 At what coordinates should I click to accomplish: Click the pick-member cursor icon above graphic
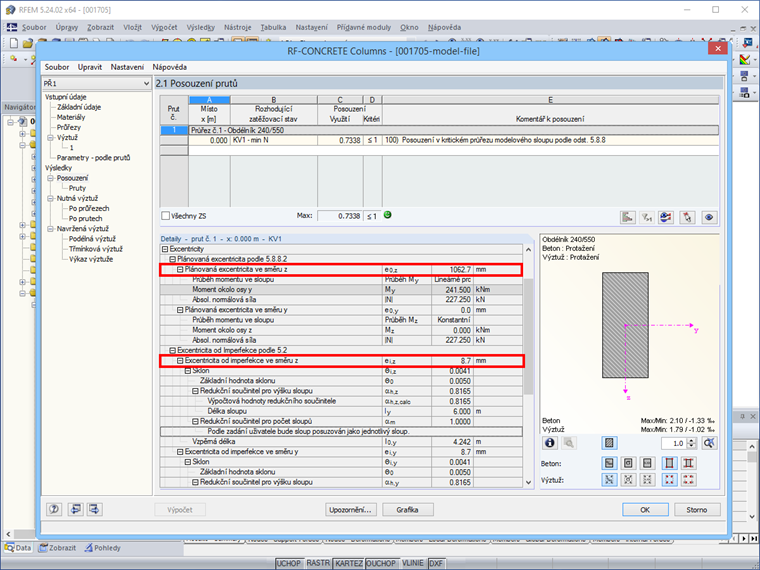tap(687, 217)
